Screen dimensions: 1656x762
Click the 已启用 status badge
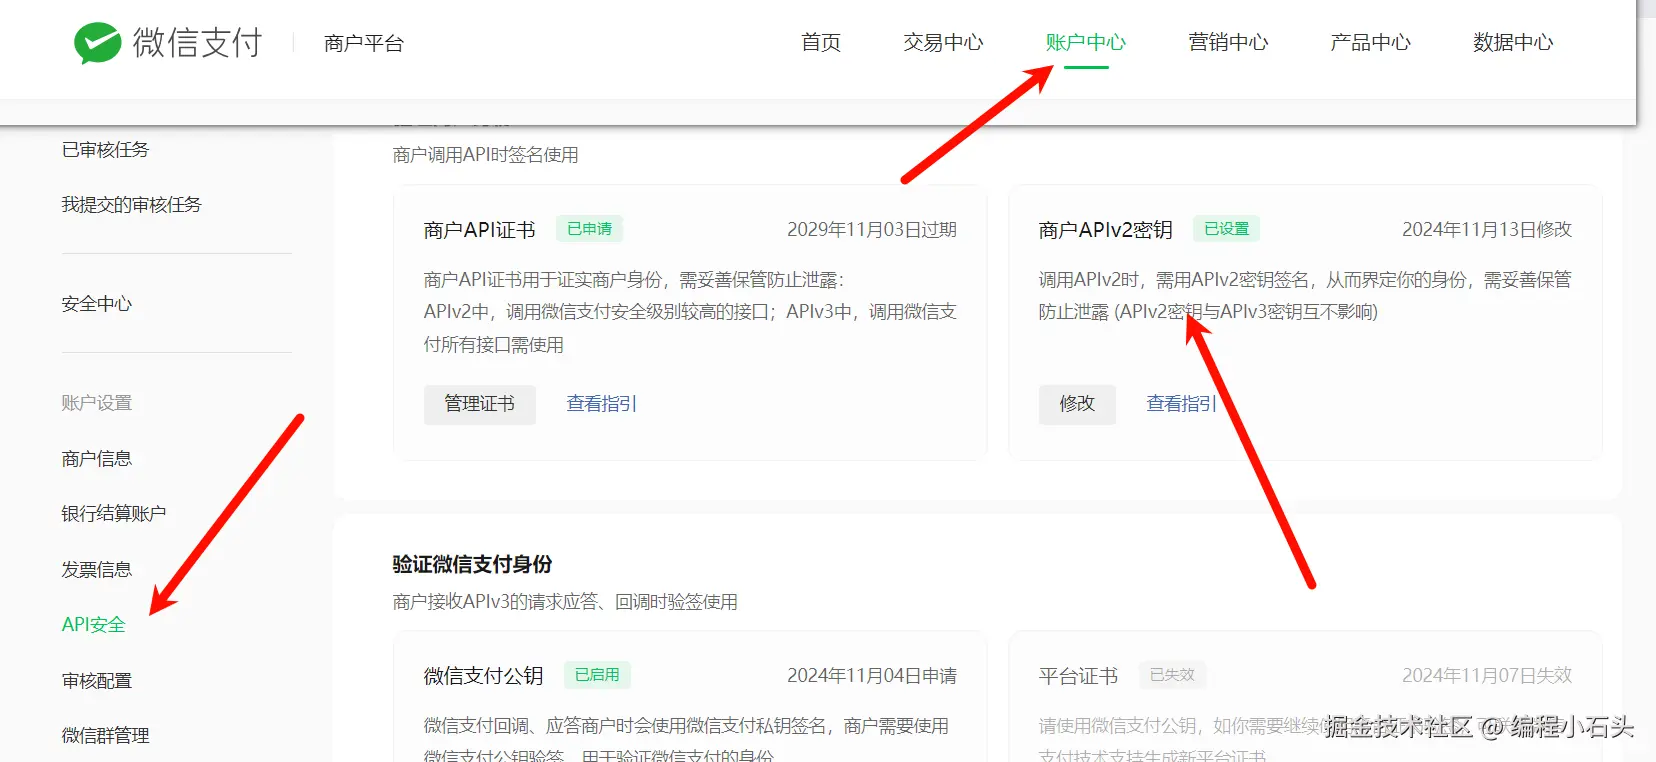click(597, 675)
